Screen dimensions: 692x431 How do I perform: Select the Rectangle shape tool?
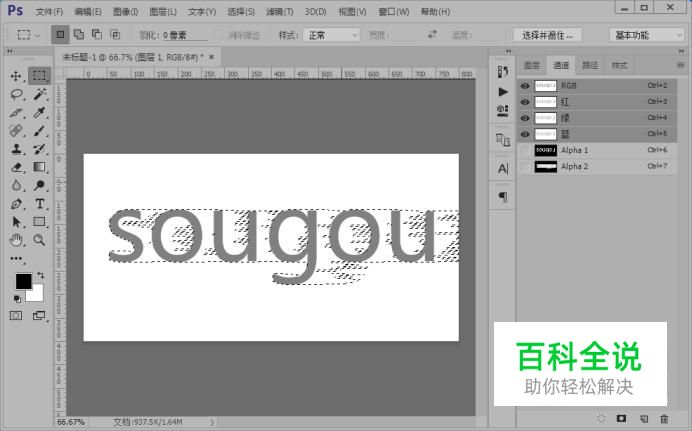(39, 222)
